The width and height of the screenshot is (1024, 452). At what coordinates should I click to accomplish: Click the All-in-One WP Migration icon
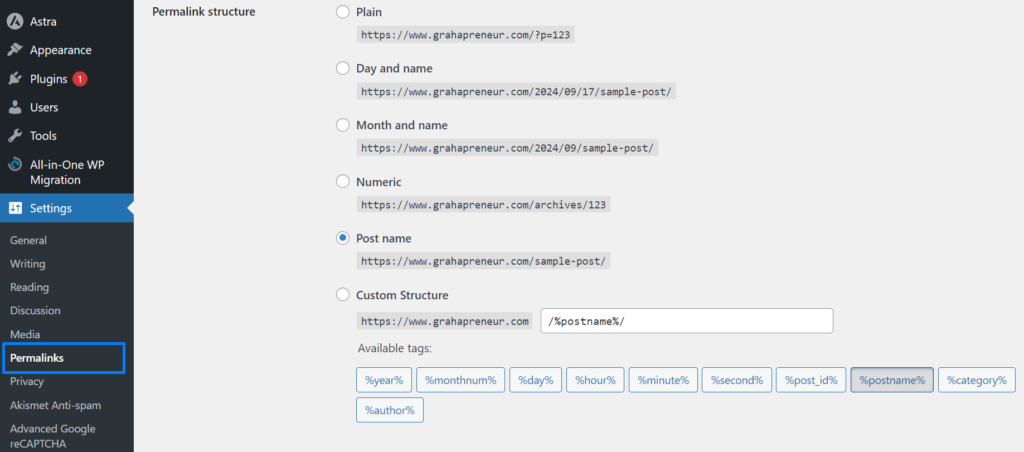tap(15, 165)
